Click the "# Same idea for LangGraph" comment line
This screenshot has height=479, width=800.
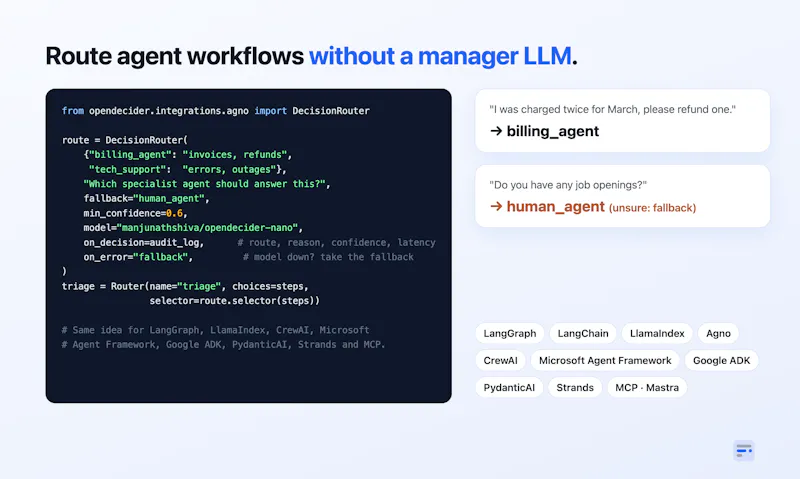[x=215, y=330]
